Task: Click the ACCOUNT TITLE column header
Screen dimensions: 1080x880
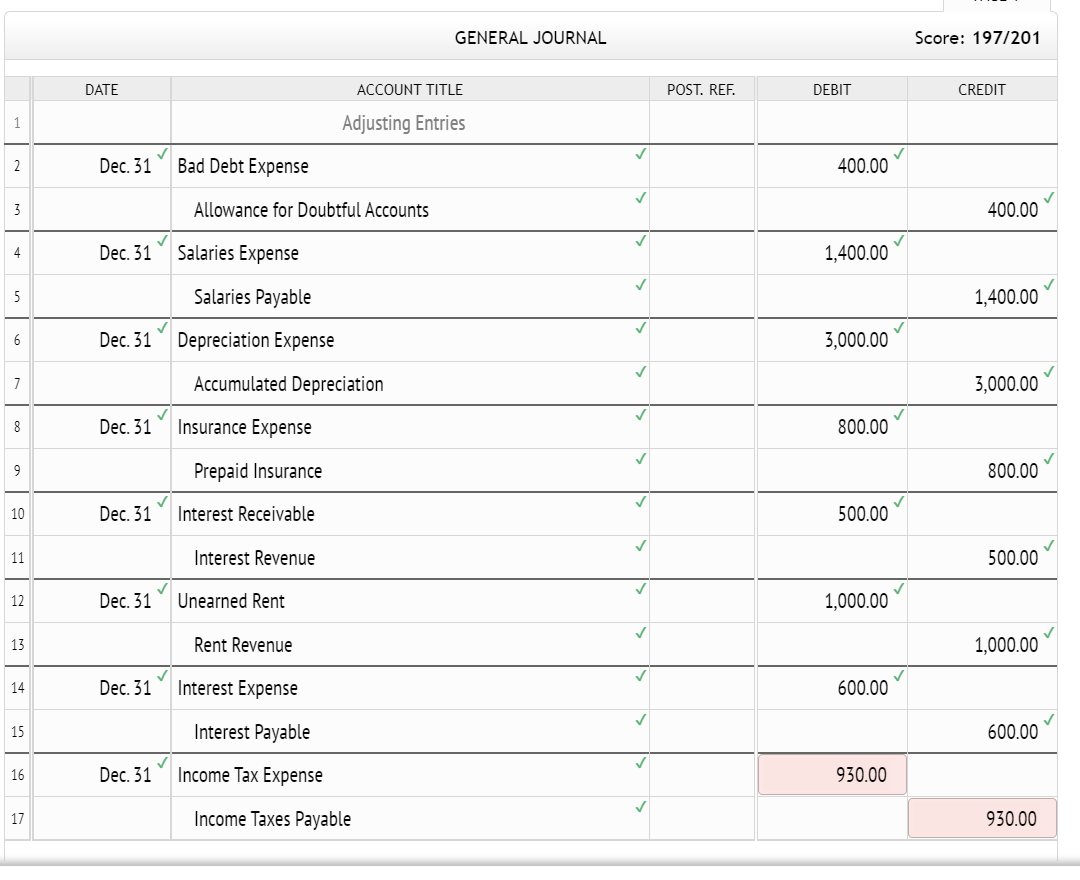Action: [x=410, y=90]
